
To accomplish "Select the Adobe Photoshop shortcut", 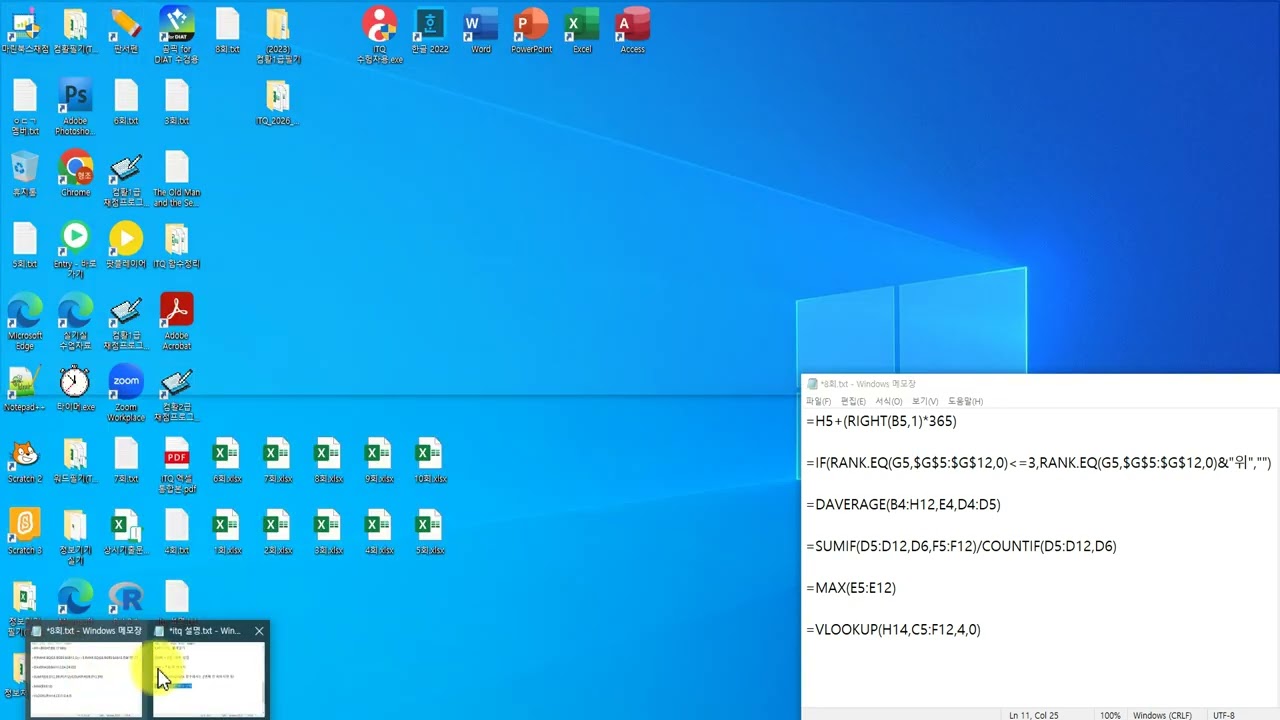I will click(75, 106).
